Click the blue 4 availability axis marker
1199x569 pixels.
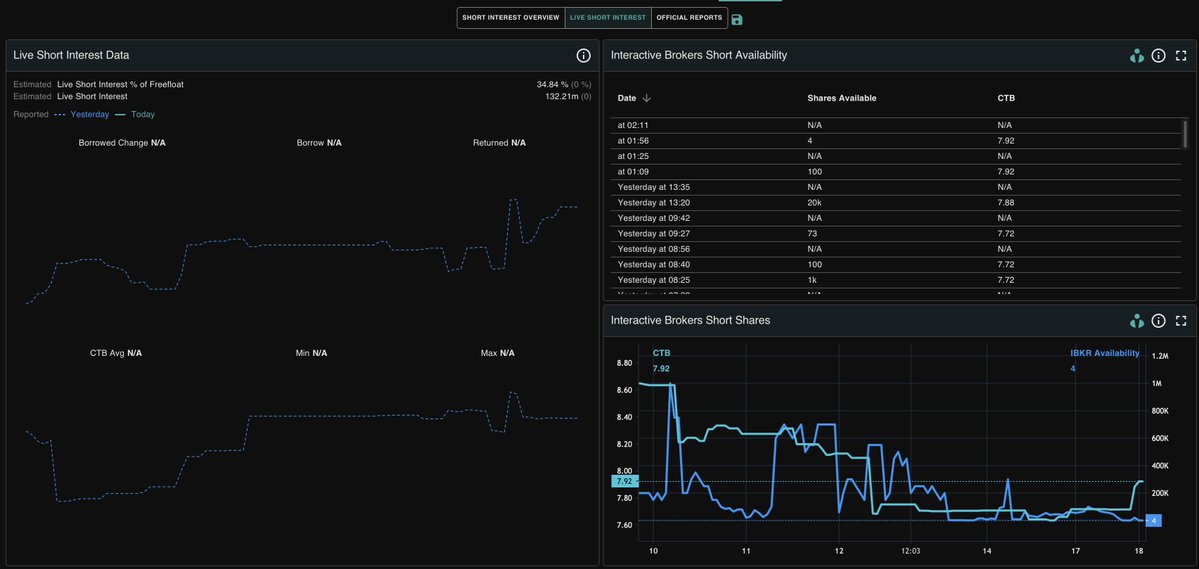1153,520
